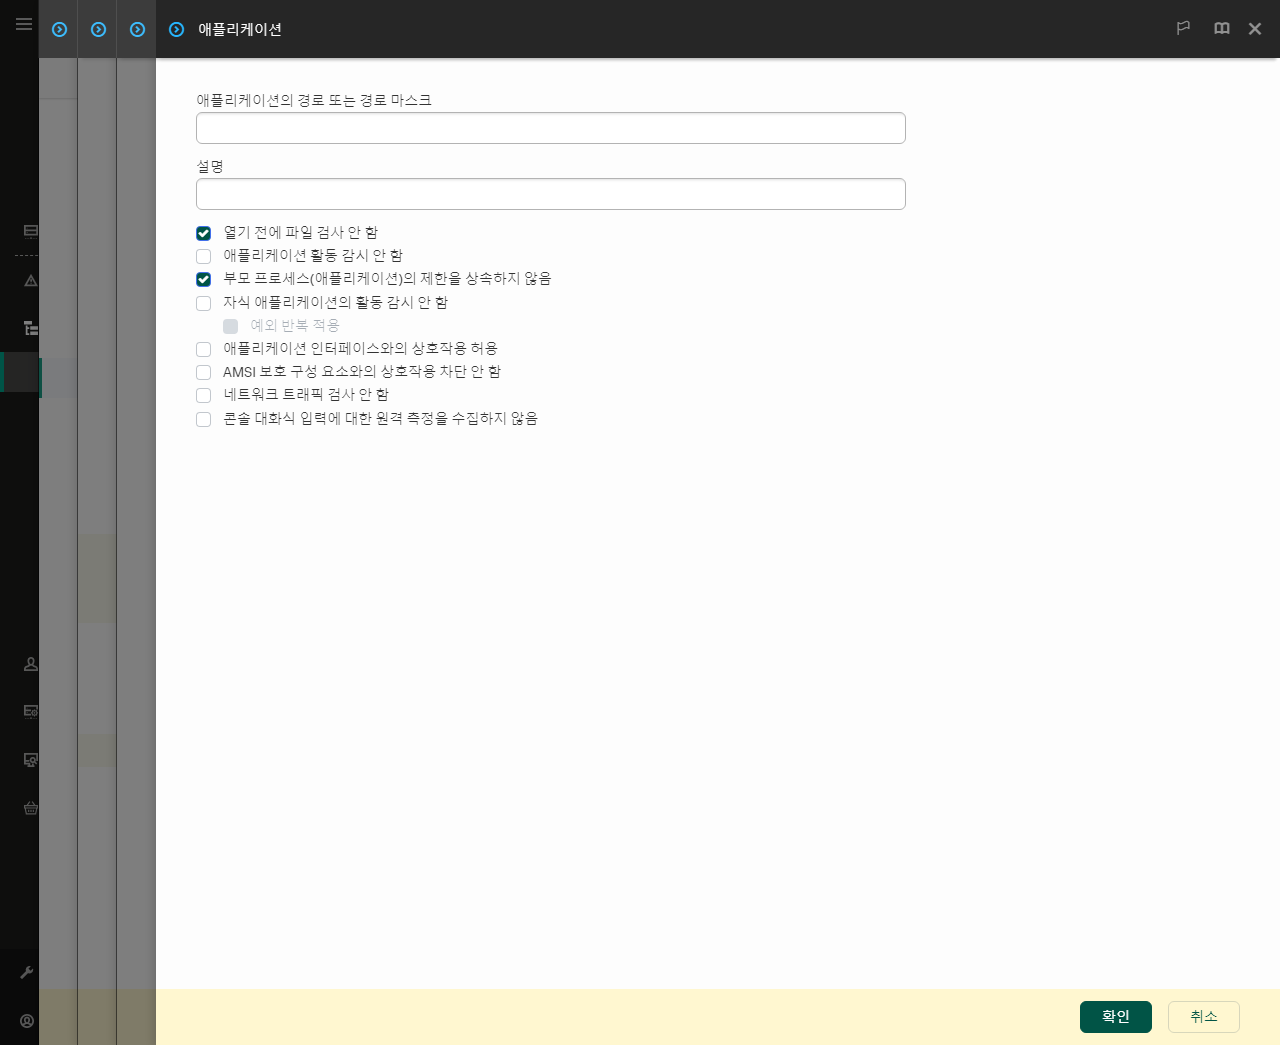Enable 네트워크 트래픽 검사 안 함
1280x1045 pixels.
(x=203, y=395)
